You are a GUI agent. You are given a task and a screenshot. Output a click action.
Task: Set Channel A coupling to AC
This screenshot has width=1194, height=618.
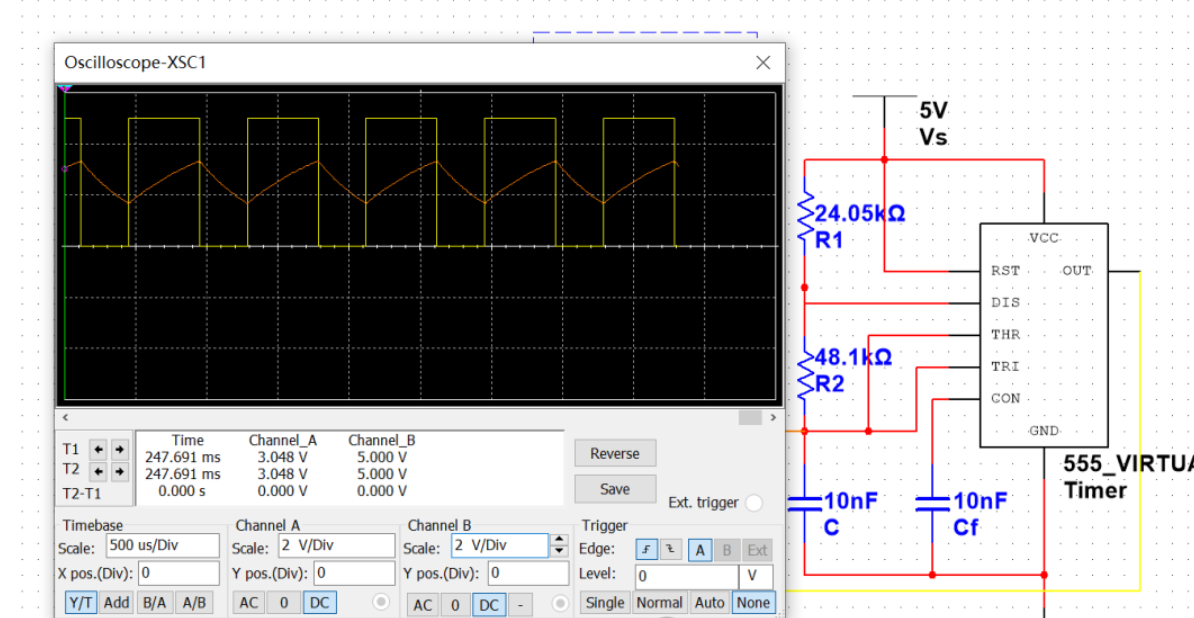[249, 603]
